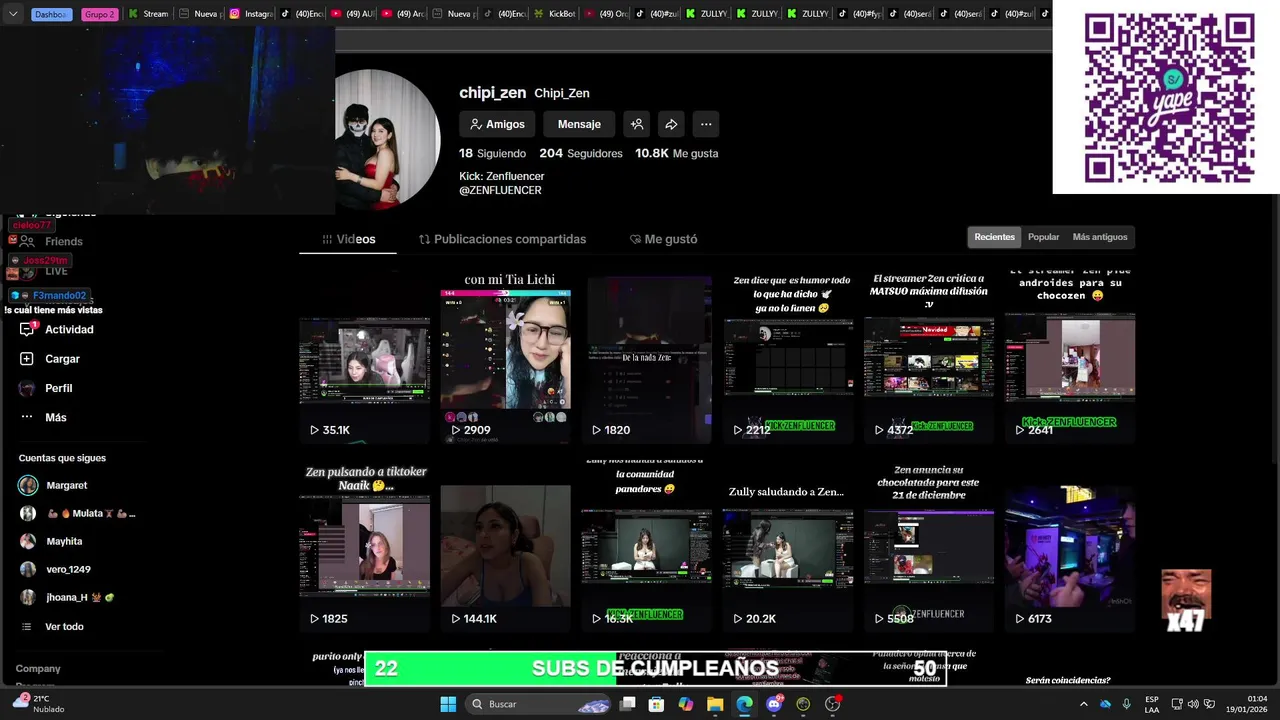Screen dimensions: 1280x720
Task: Open chipi_zen profile picture
Action: 388,140
